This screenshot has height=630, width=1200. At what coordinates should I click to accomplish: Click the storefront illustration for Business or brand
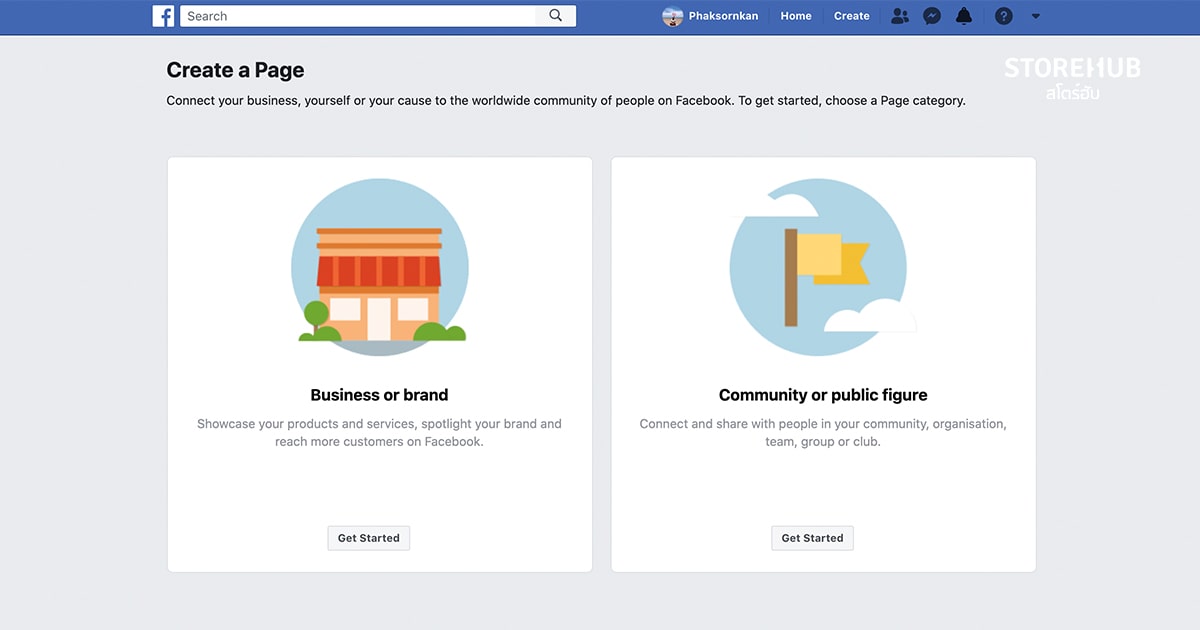(x=380, y=267)
